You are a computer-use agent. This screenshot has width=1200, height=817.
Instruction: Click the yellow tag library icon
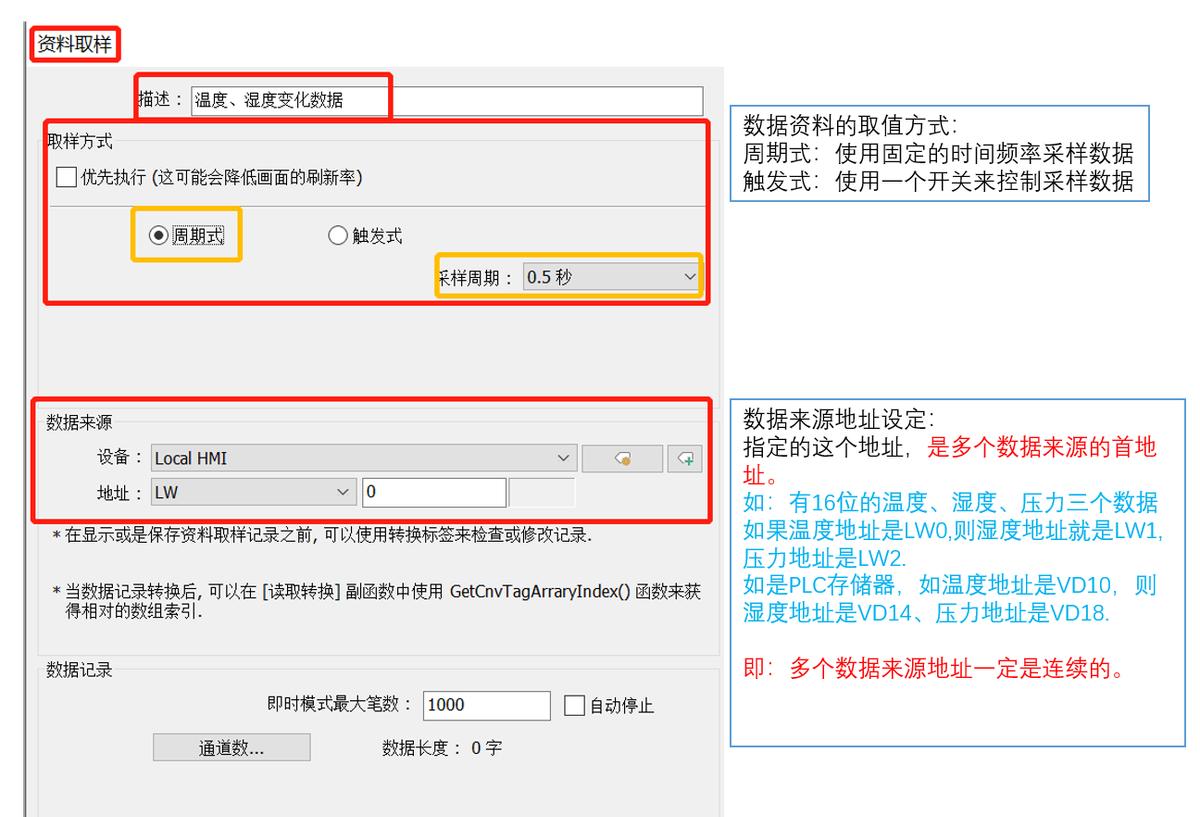(x=620, y=458)
